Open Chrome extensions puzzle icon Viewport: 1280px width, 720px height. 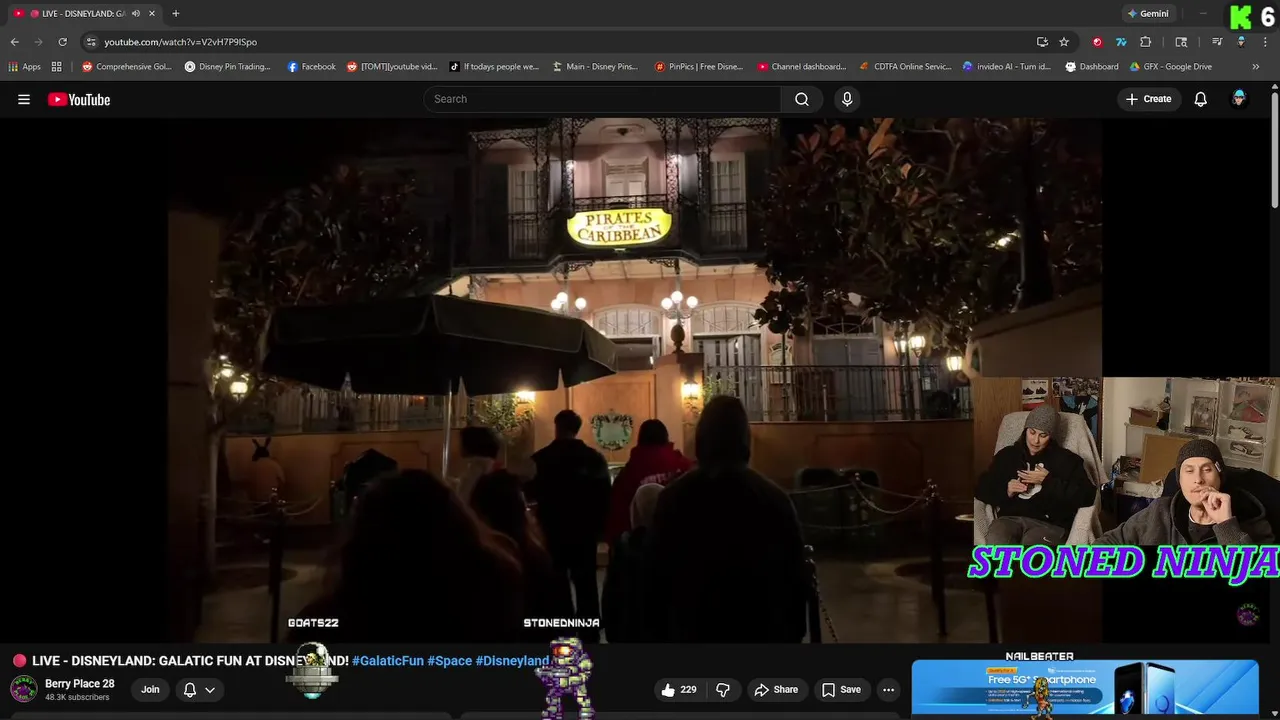coord(1146,42)
